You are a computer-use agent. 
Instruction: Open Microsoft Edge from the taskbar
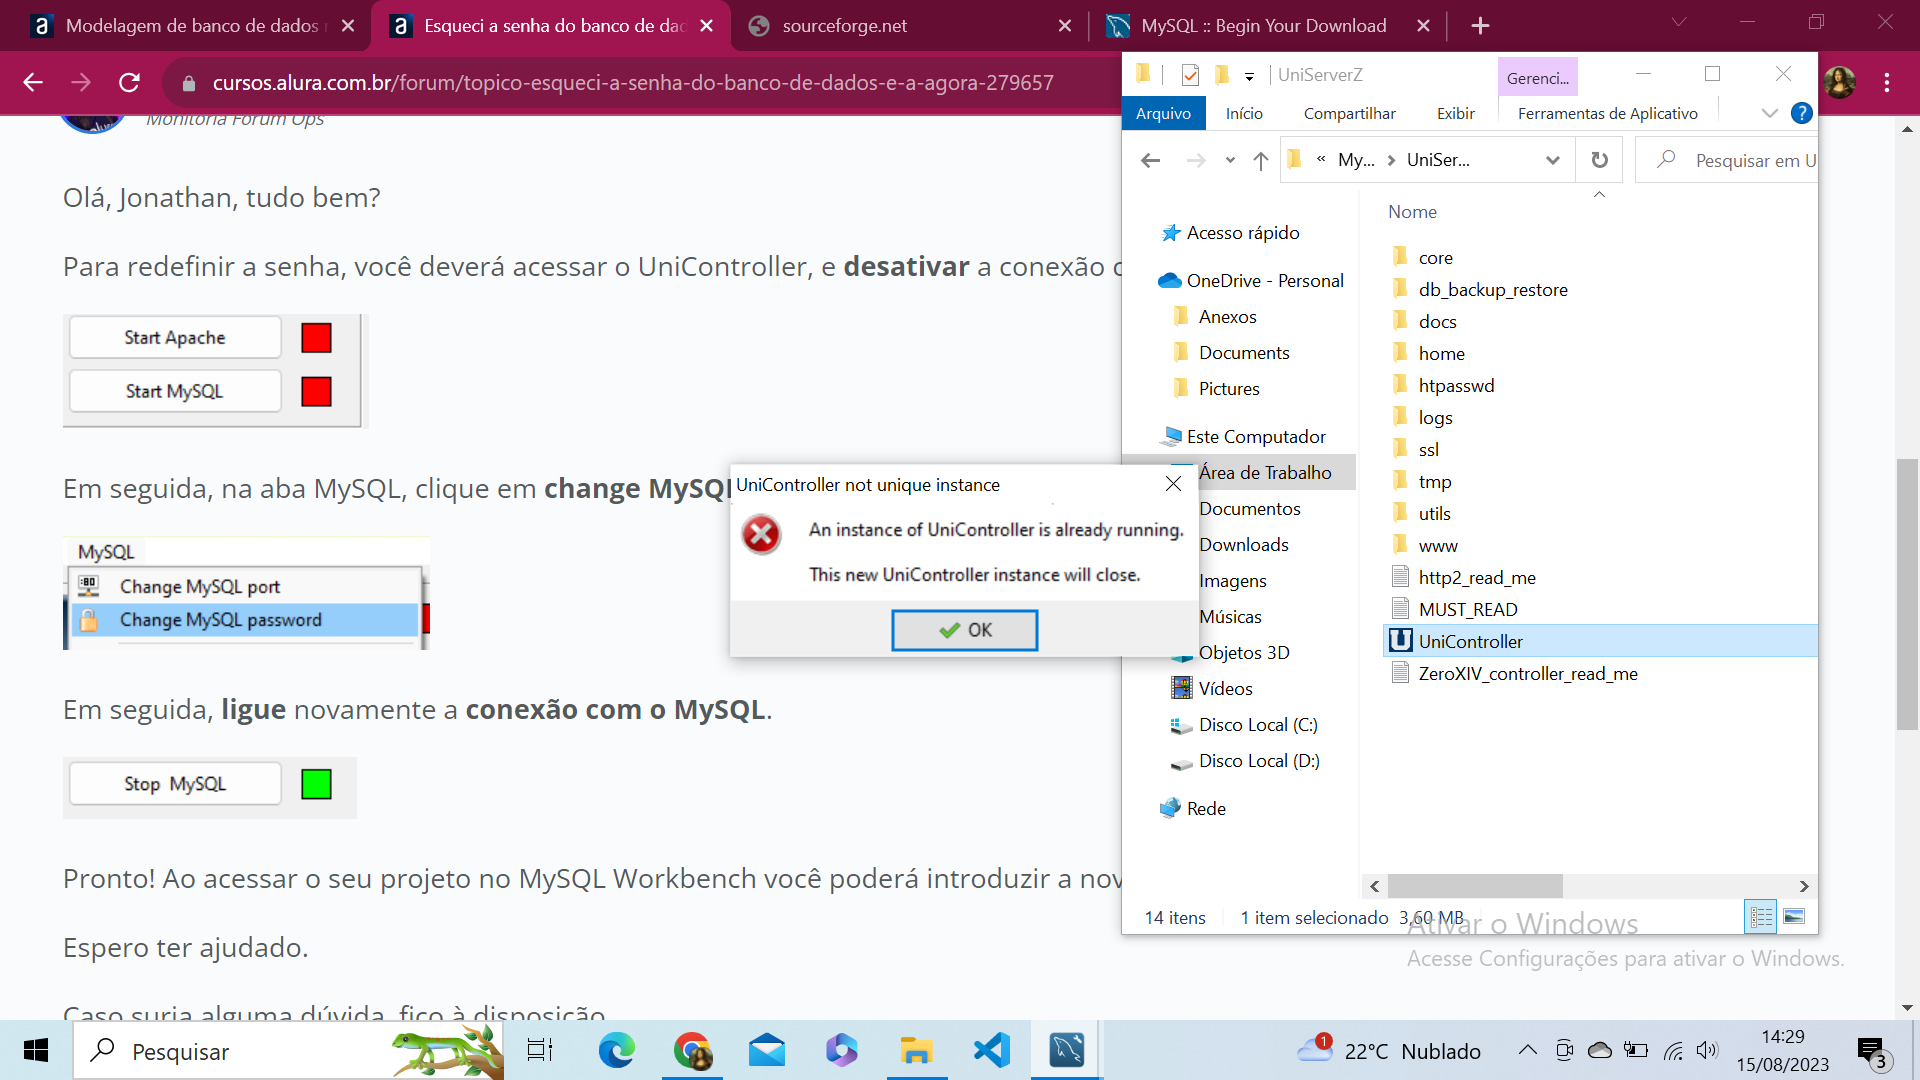pos(616,1050)
